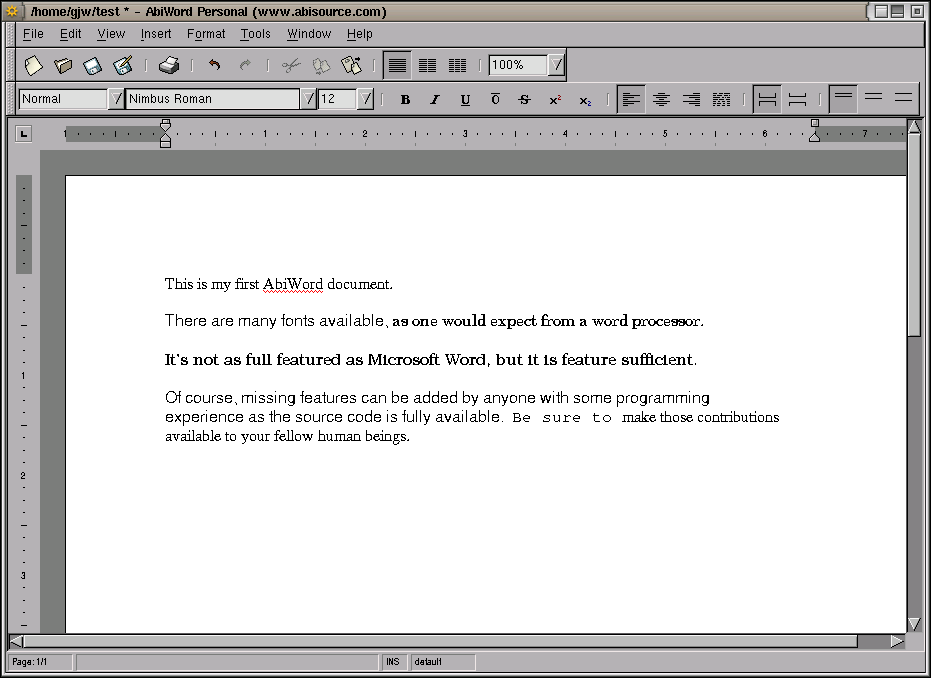Open the Format menu
The height and width of the screenshot is (678, 931).
click(206, 33)
